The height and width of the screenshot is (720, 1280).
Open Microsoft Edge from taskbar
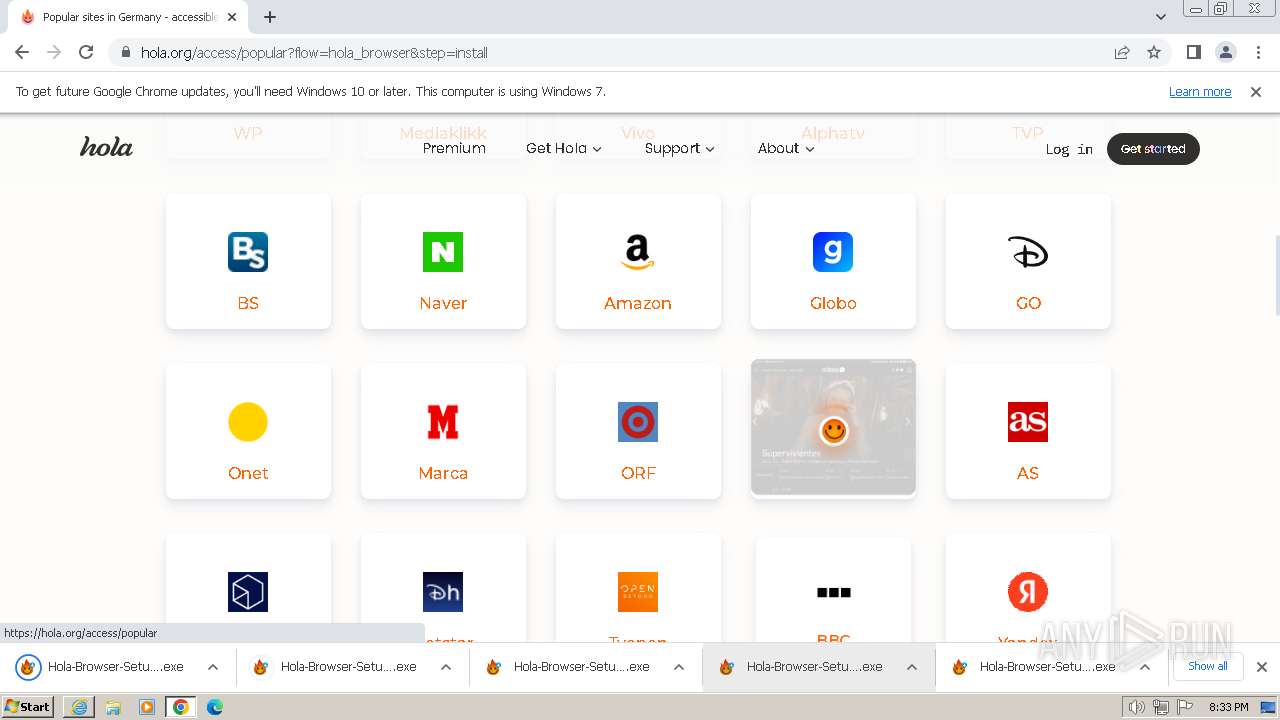214,707
